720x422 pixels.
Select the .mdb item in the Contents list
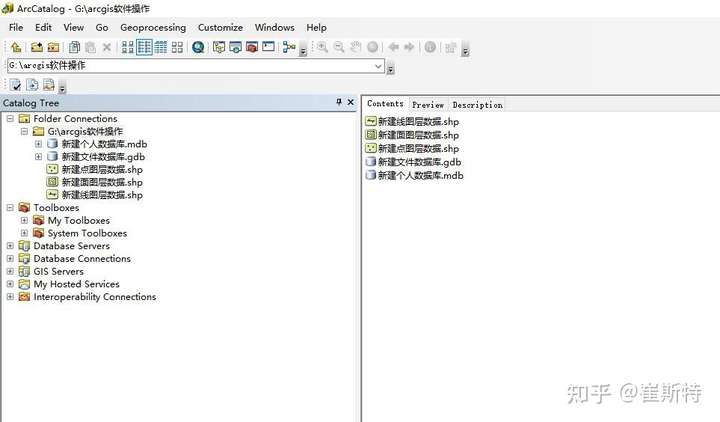coord(415,175)
